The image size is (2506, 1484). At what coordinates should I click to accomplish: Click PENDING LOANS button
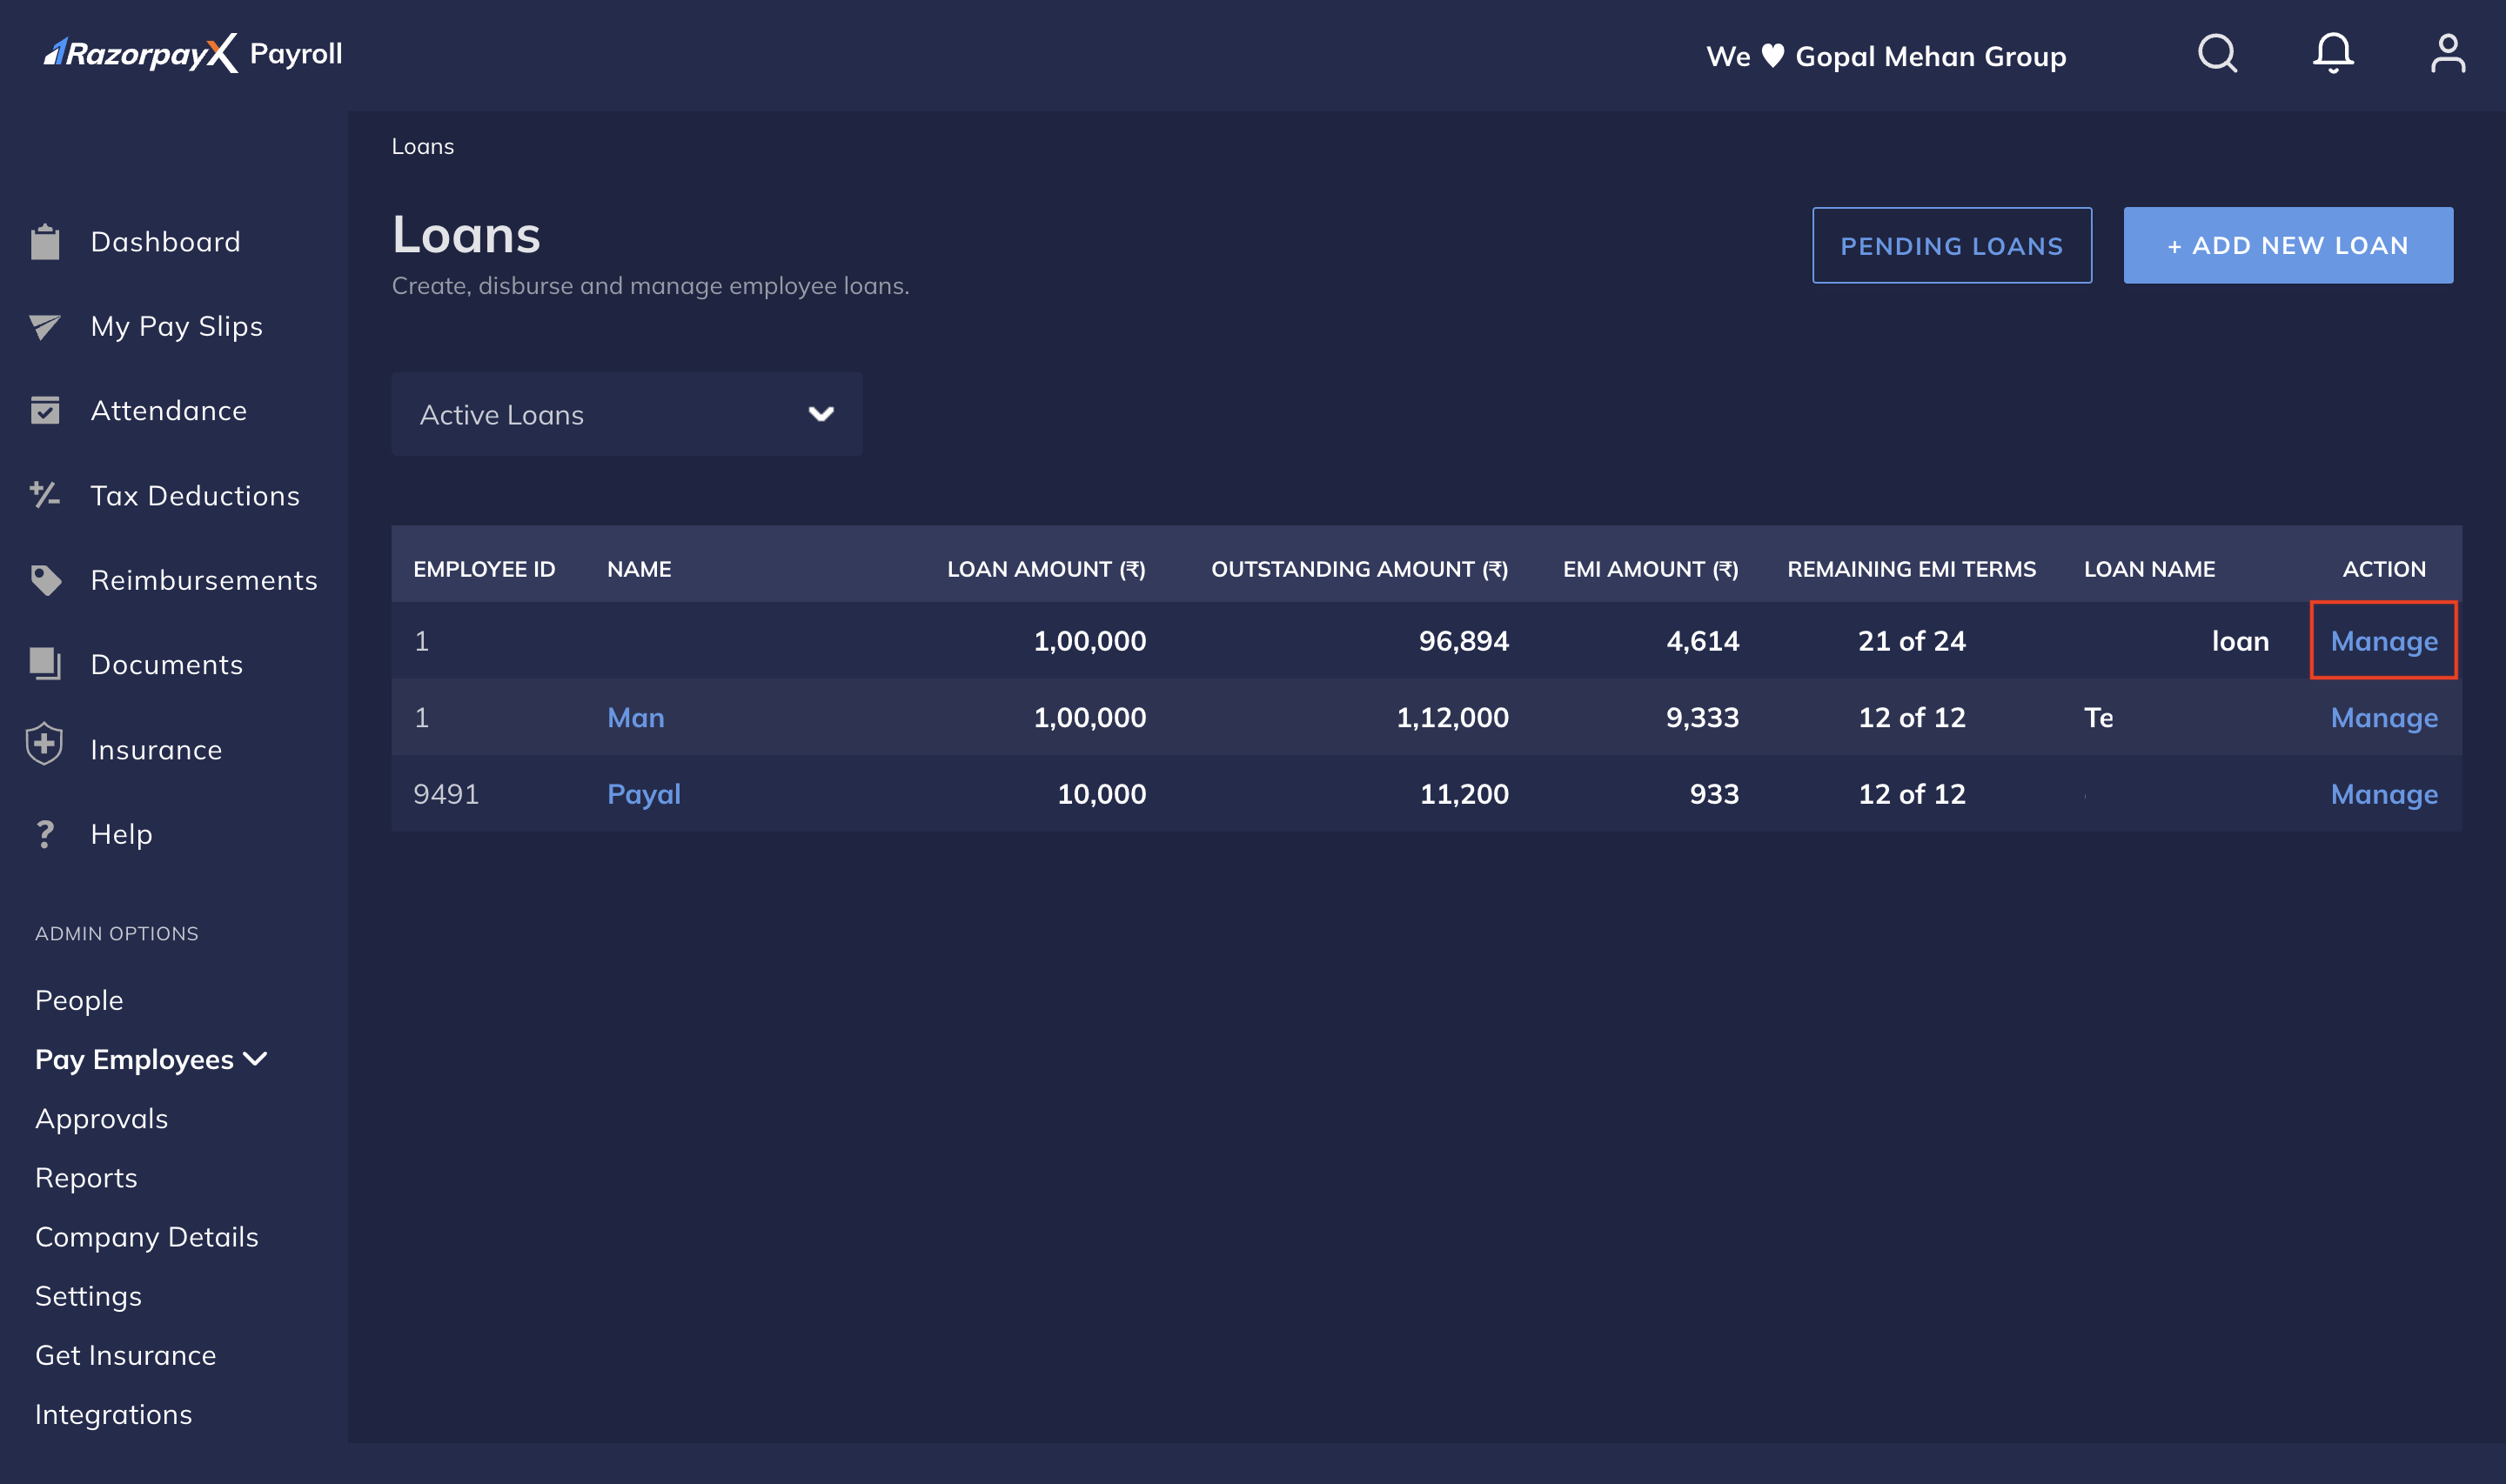(1951, 244)
